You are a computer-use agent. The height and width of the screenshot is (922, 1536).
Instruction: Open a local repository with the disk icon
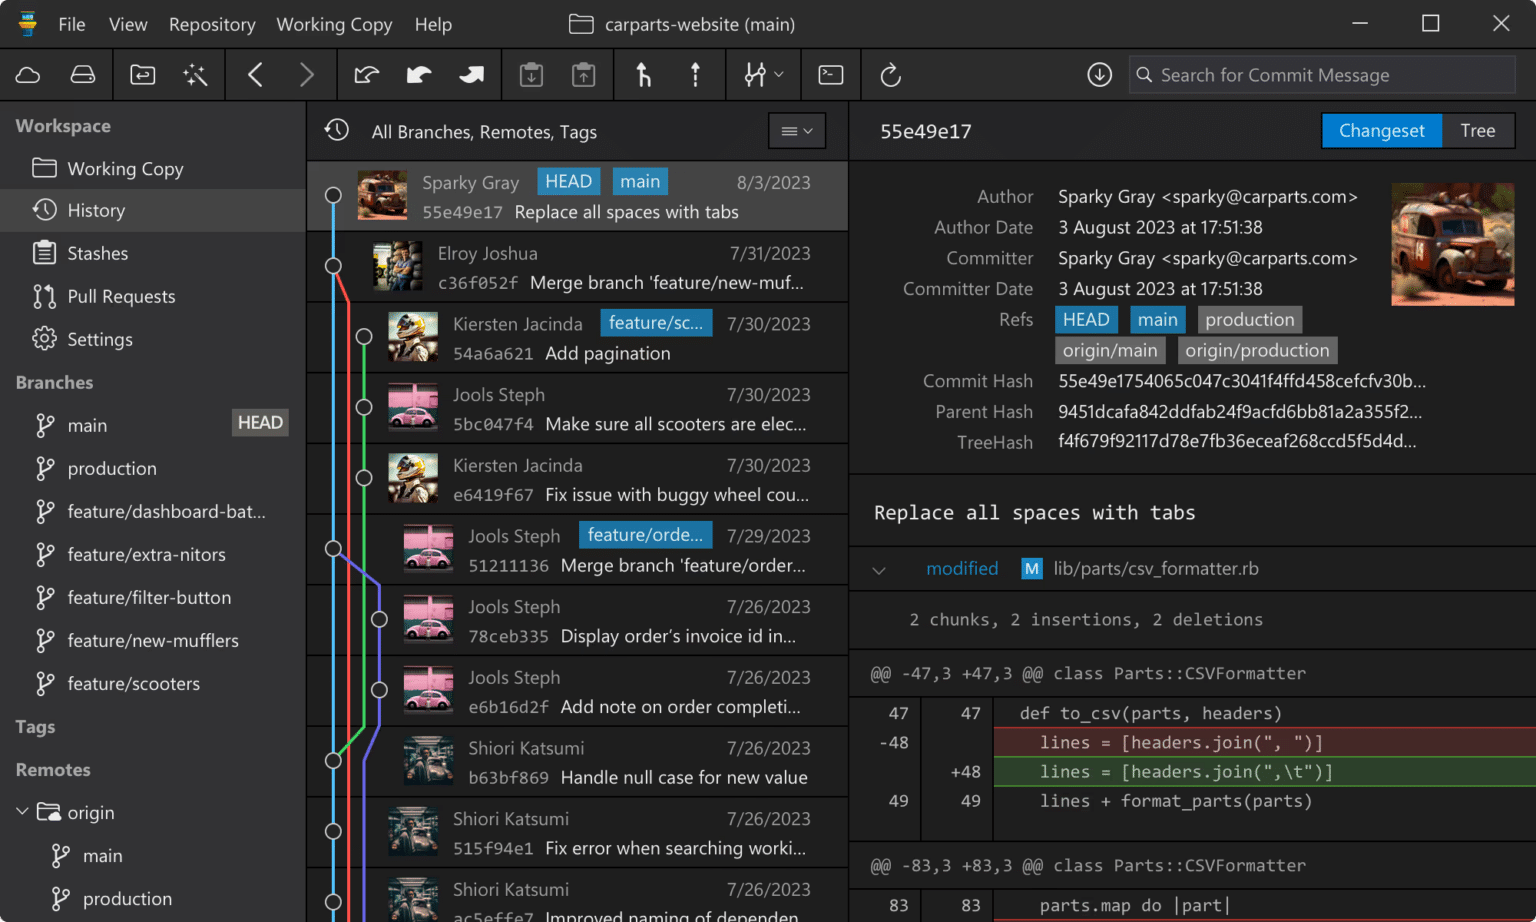point(82,74)
